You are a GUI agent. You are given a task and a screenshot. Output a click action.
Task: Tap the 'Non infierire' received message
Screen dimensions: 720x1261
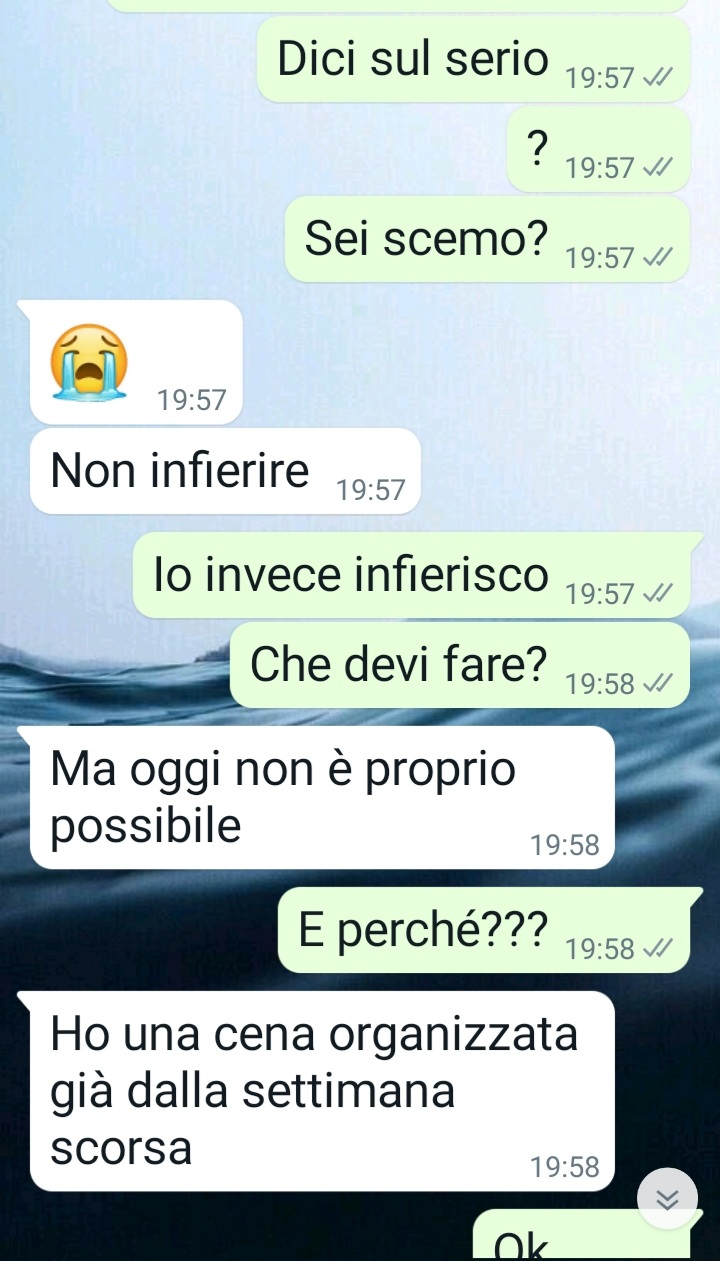click(x=225, y=471)
